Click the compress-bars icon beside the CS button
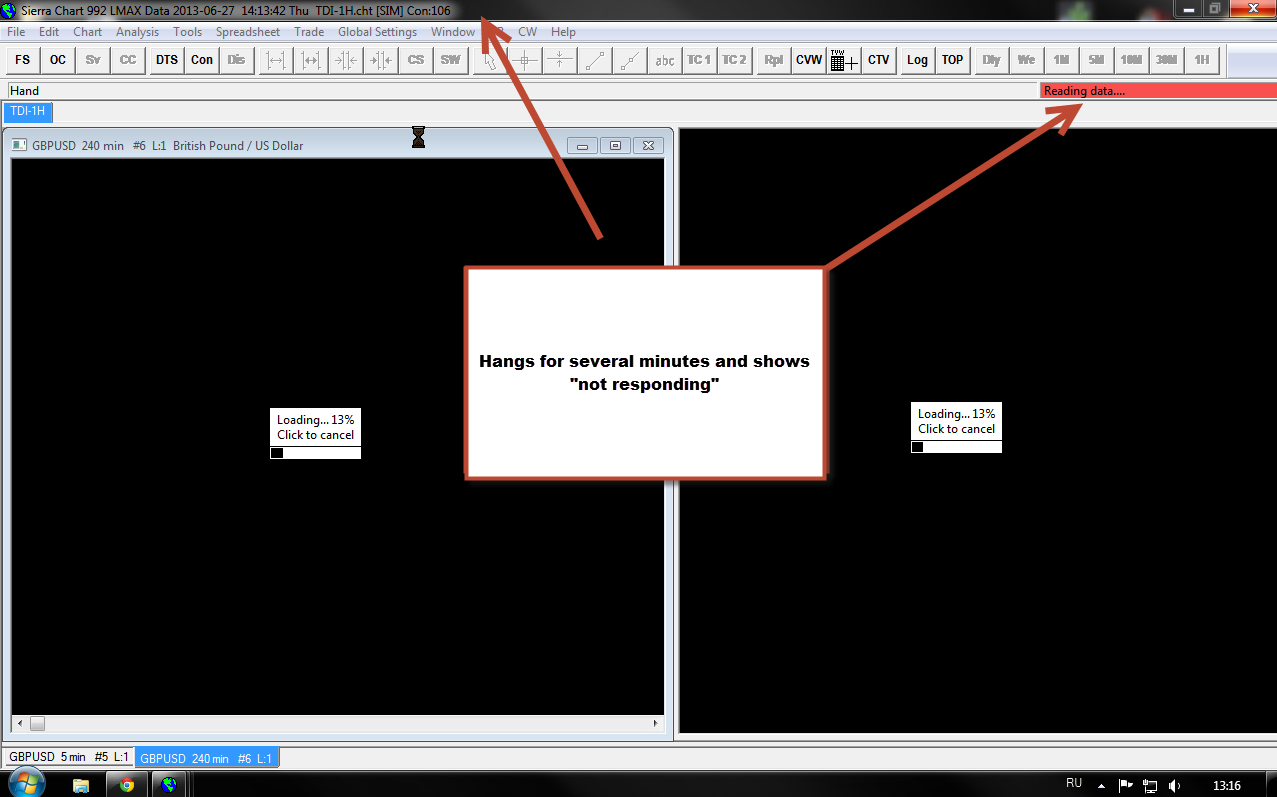This screenshot has height=797, width=1277. click(380, 60)
